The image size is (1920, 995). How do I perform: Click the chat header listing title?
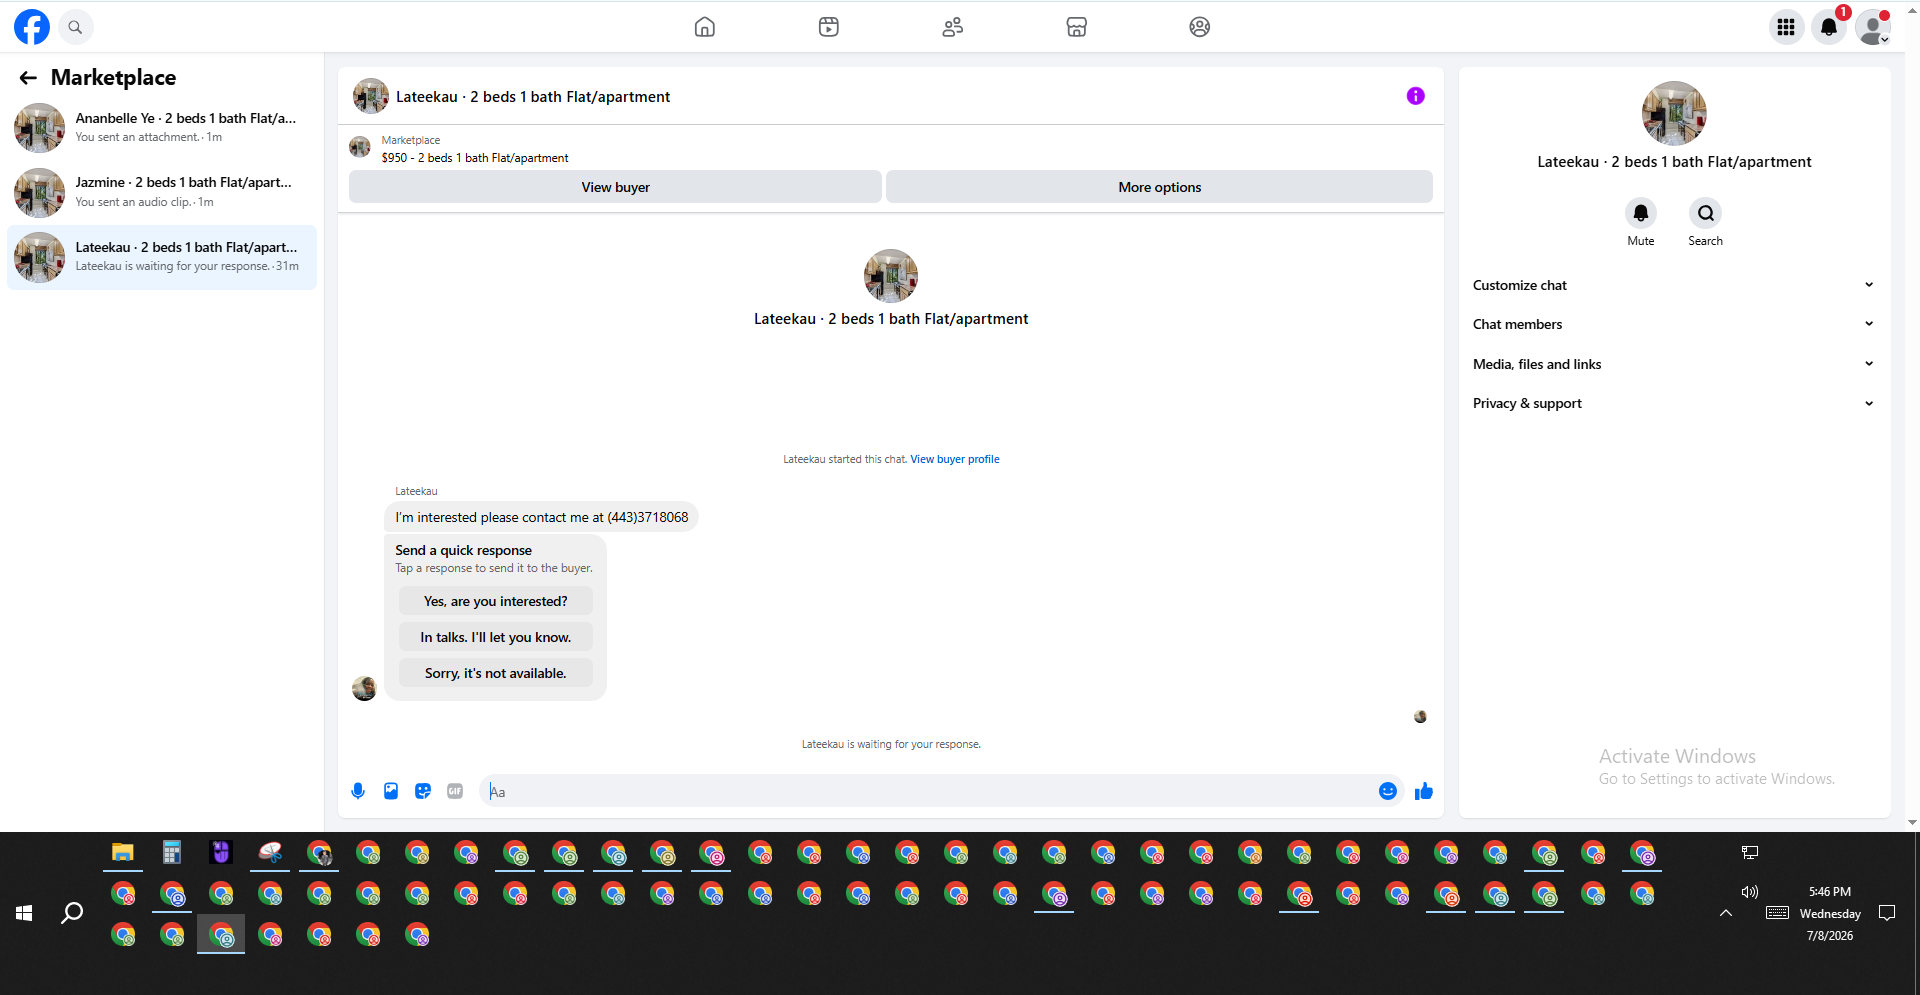pos(533,97)
